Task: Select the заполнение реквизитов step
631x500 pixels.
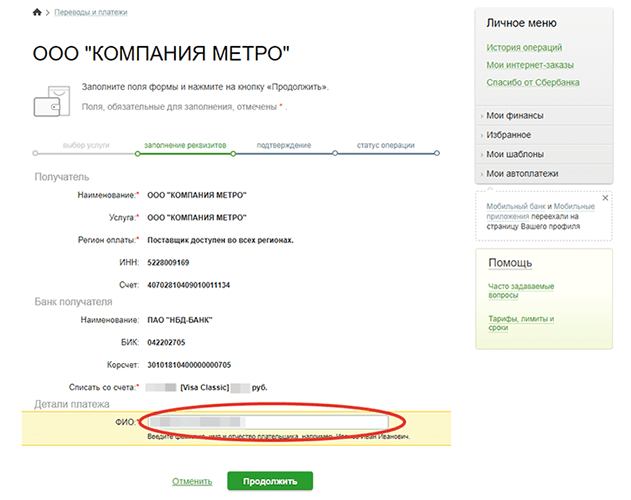Action: coord(185,145)
